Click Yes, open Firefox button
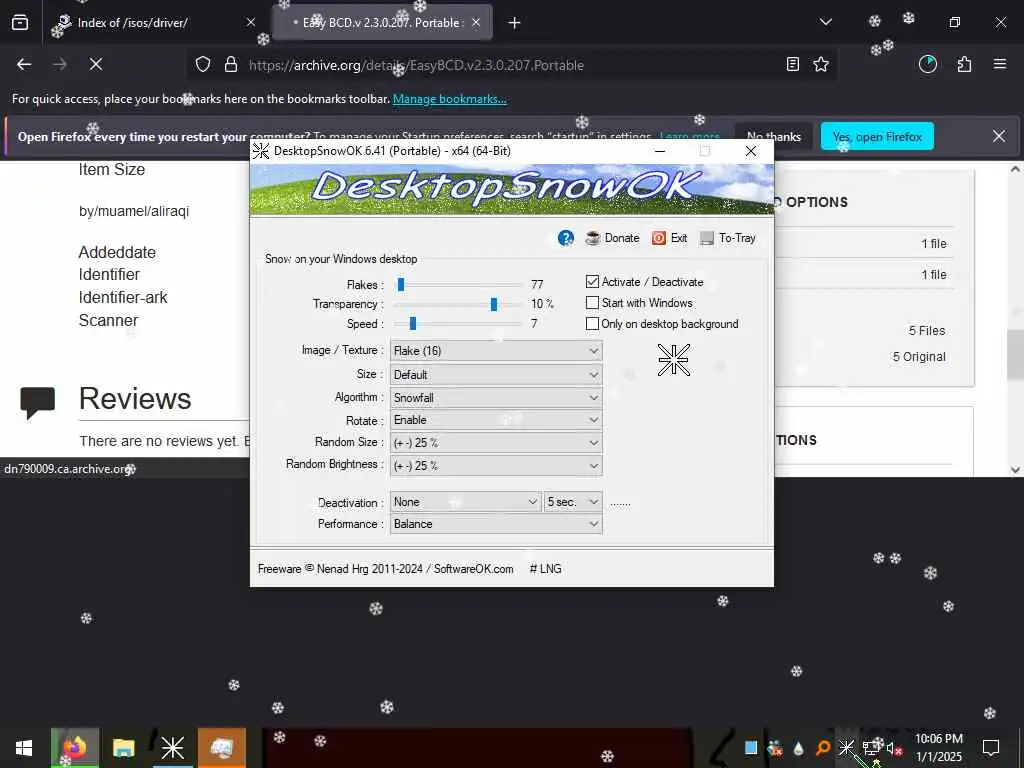This screenshot has width=1024, height=768. [x=877, y=136]
